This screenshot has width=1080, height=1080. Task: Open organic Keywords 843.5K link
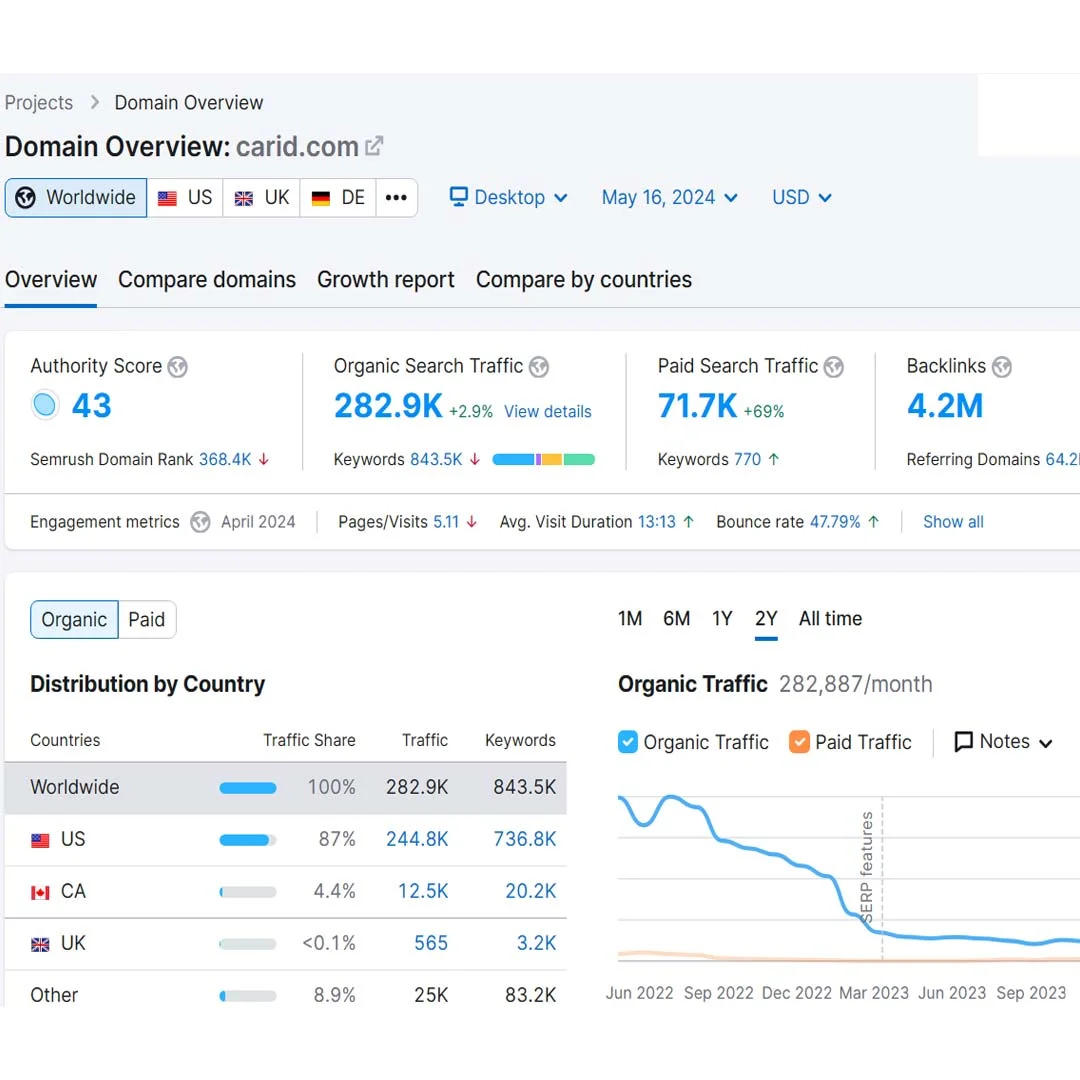point(436,459)
